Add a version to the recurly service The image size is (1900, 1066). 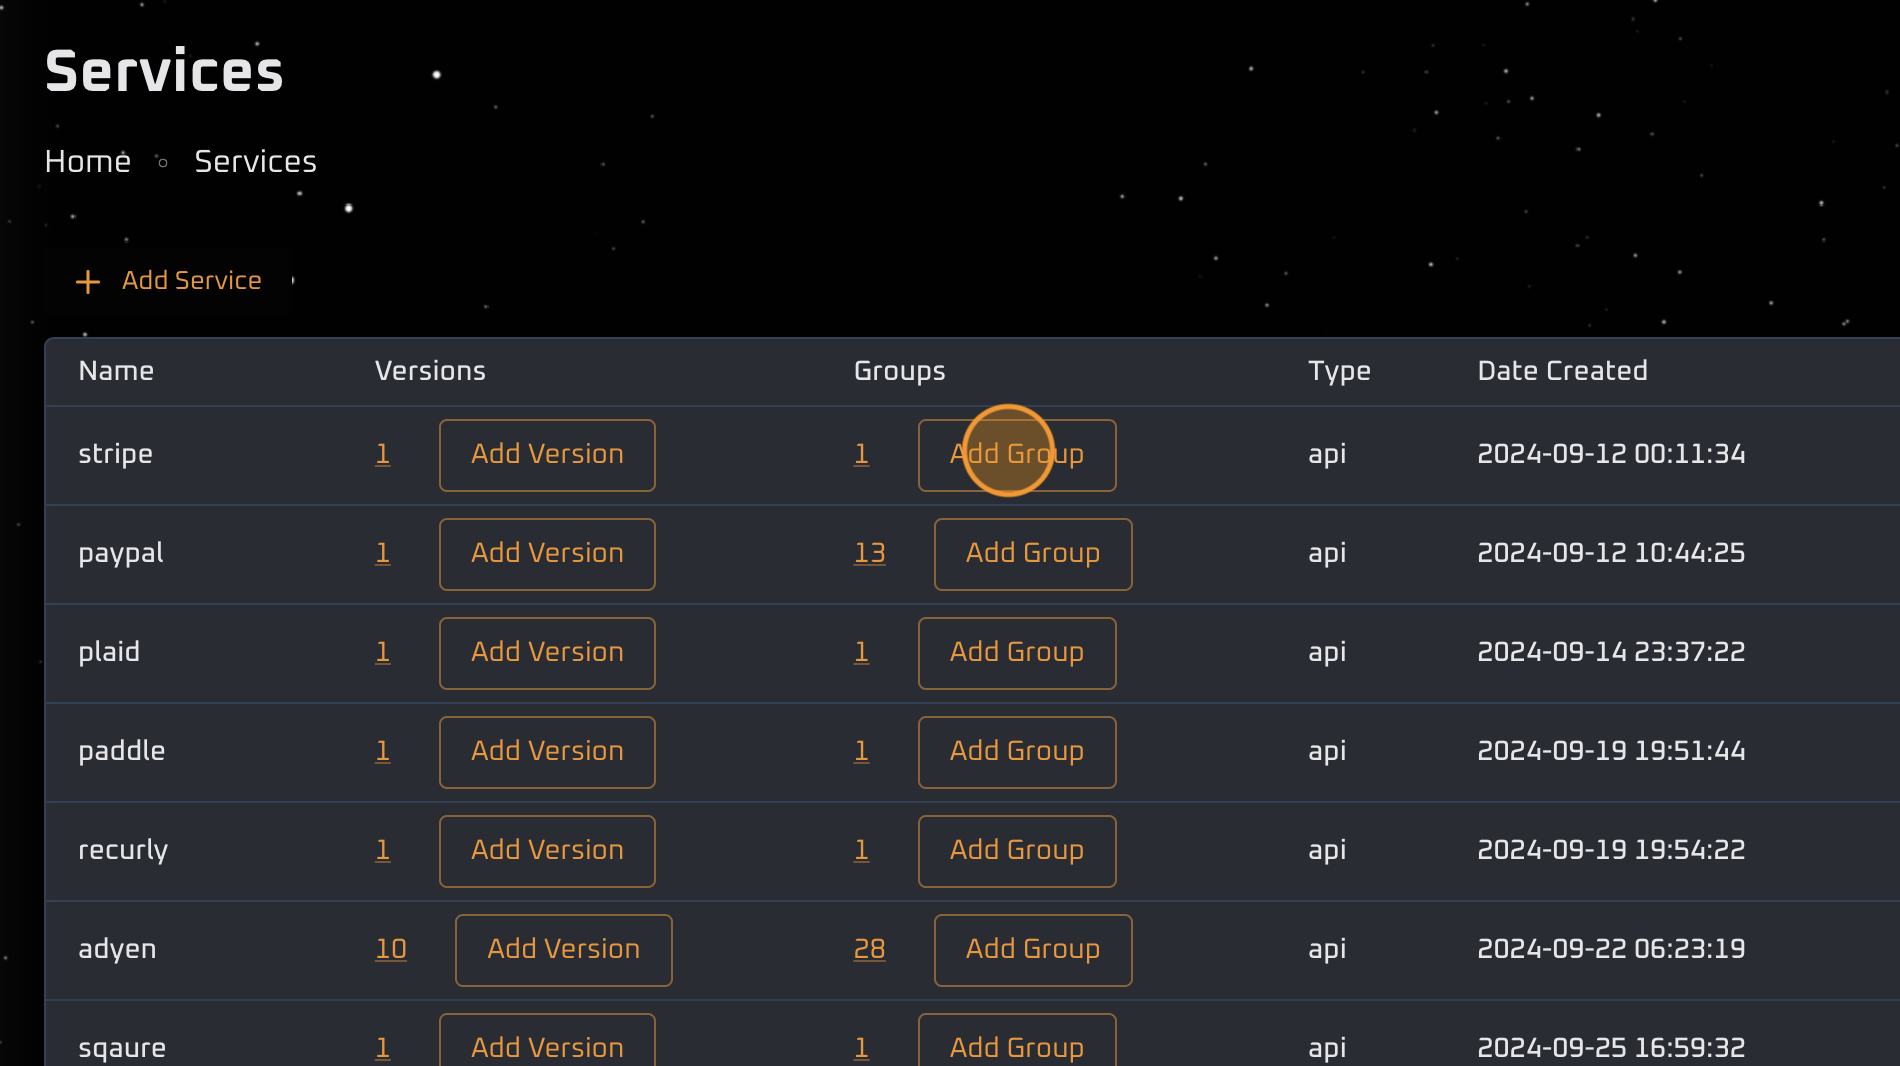pyautogui.click(x=547, y=851)
